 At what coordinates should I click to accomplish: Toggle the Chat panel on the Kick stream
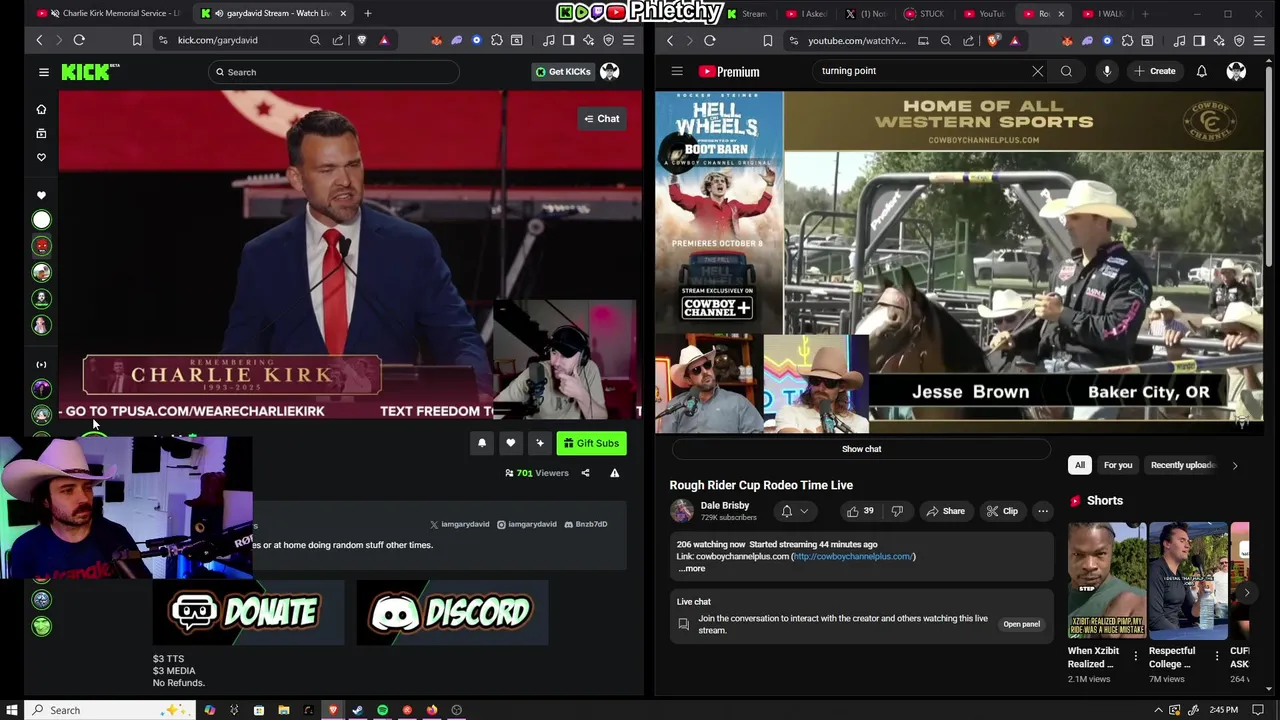coord(602,119)
